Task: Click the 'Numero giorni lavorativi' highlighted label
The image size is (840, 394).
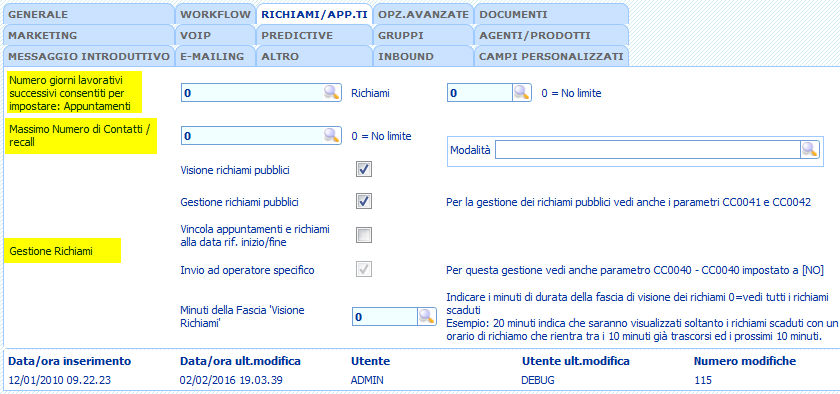Action: pos(74,92)
